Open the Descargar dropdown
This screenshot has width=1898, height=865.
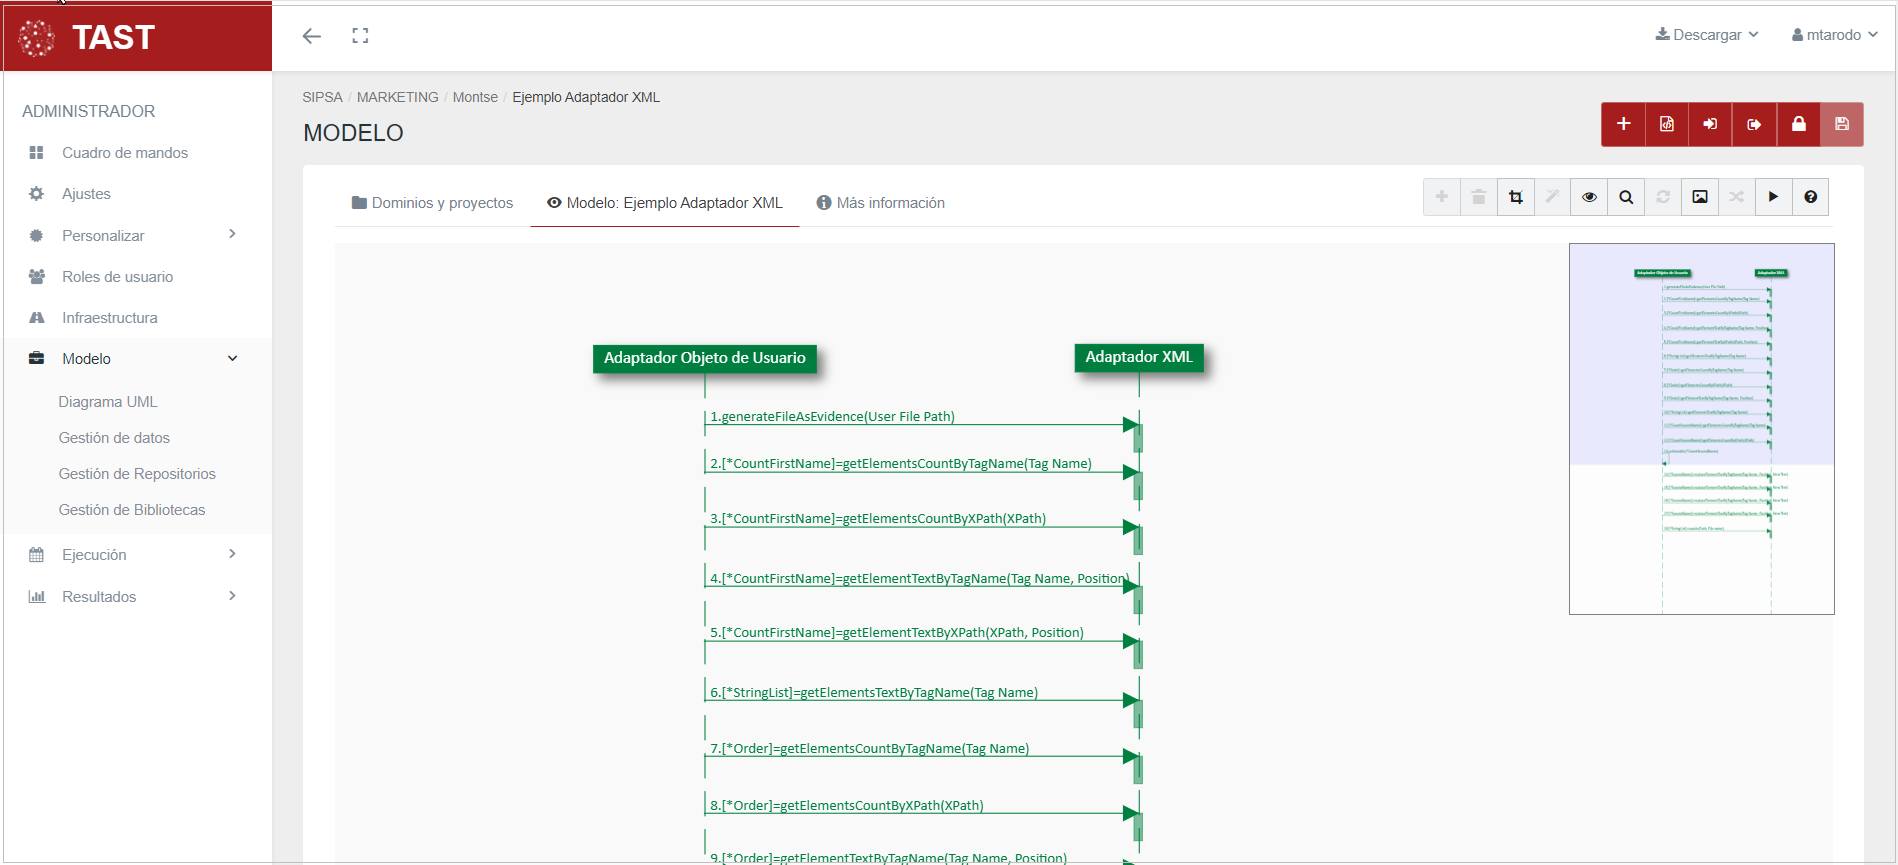(1707, 35)
